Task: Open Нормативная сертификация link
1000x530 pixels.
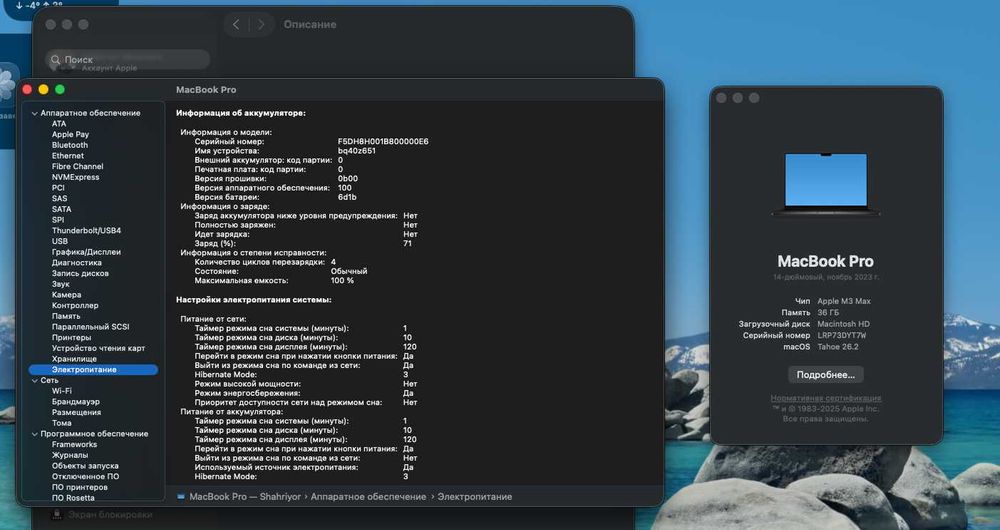Action: click(x=826, y=398)
